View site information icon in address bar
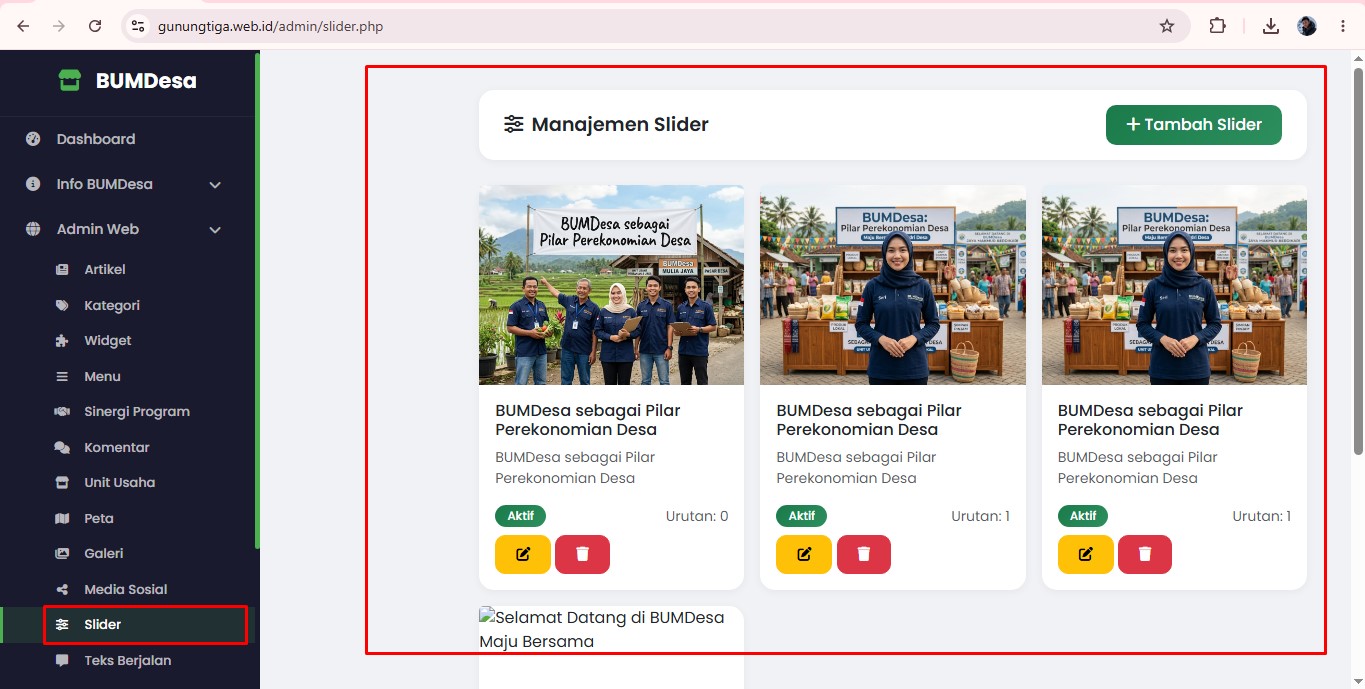Image resolution: width=1365 pixels, height=689 pixels. click(138, 26)
